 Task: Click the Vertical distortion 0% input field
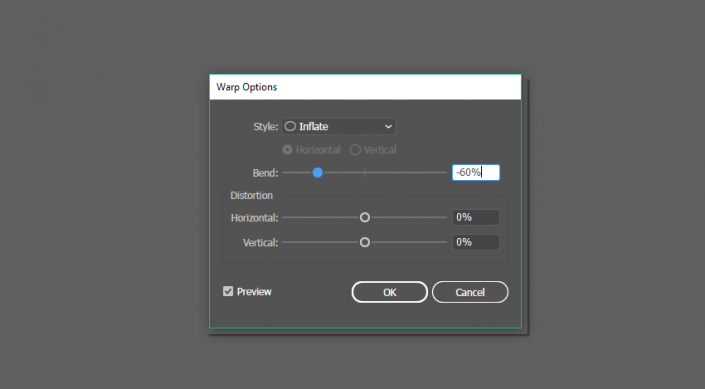click(476, 242)
